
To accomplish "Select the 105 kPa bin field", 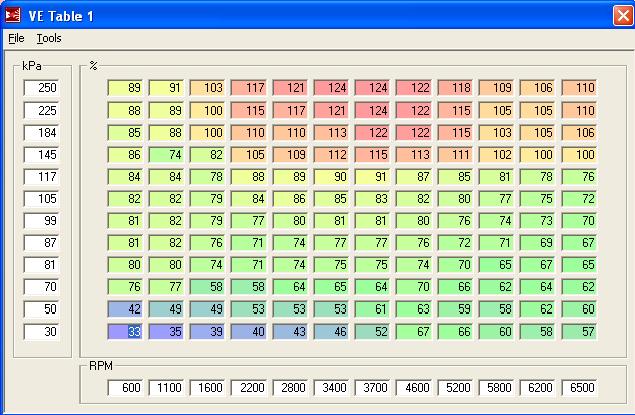I will point(42,199).
